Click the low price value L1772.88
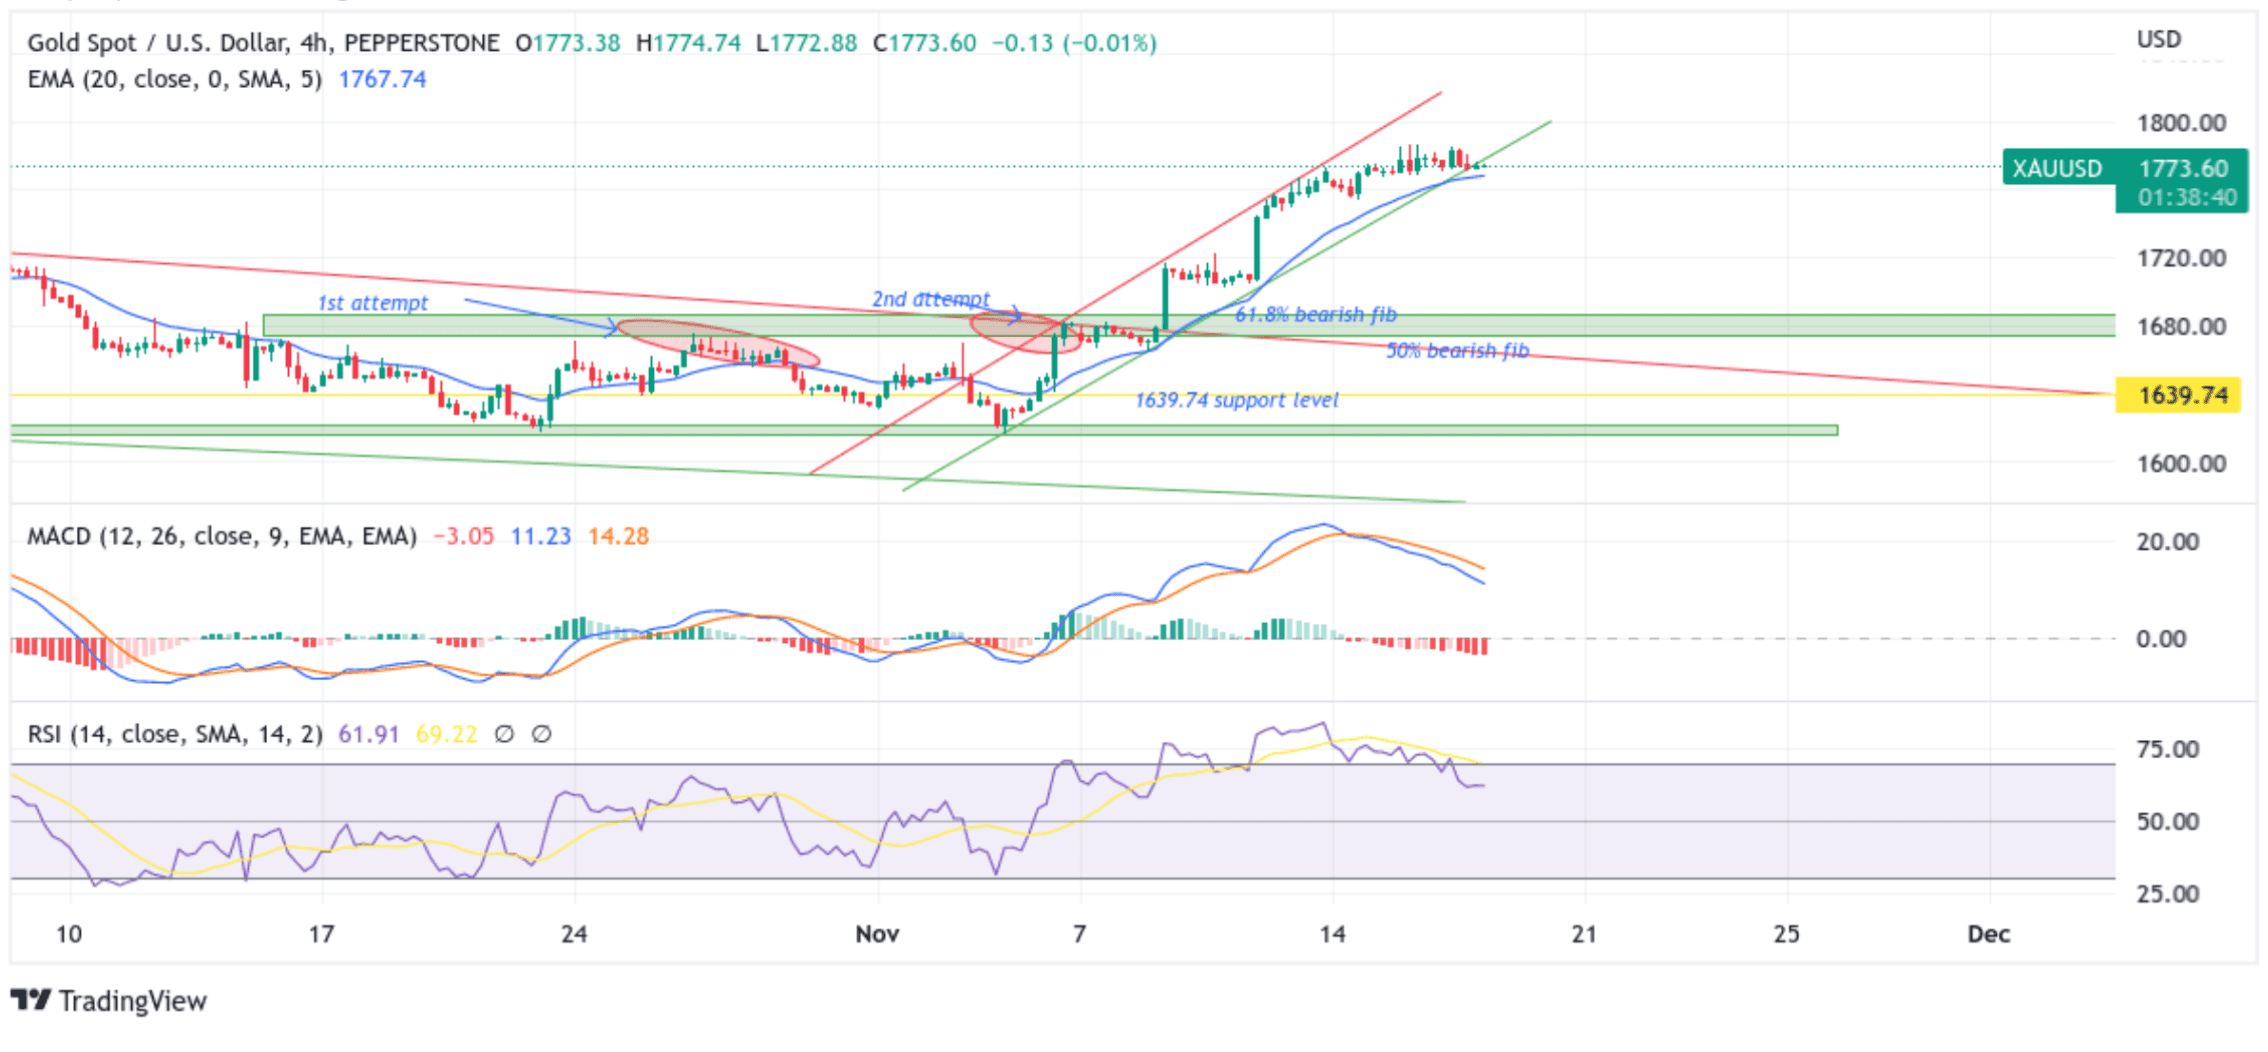Viewport: 2268px width, 1052px height. tap(806, 43)
